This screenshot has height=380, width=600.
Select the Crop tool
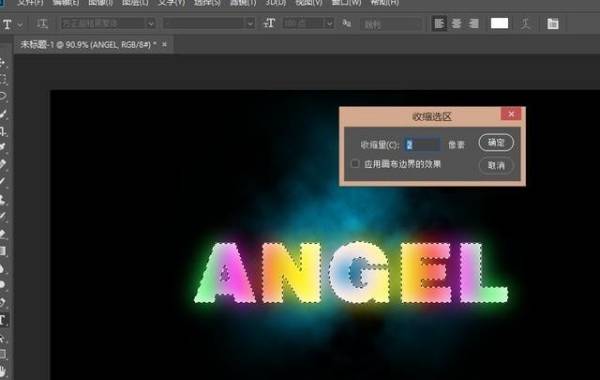(3, 131)
